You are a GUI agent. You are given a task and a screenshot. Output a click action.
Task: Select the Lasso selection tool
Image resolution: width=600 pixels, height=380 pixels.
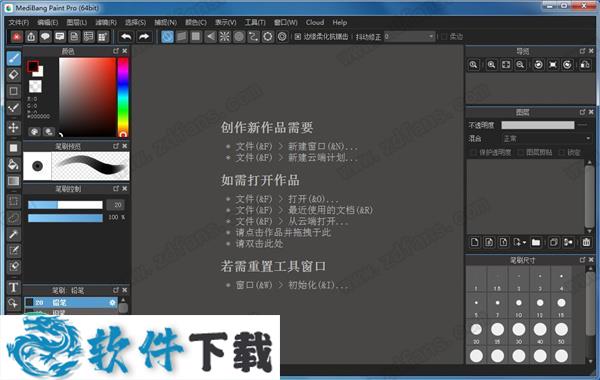click(14, 217)
